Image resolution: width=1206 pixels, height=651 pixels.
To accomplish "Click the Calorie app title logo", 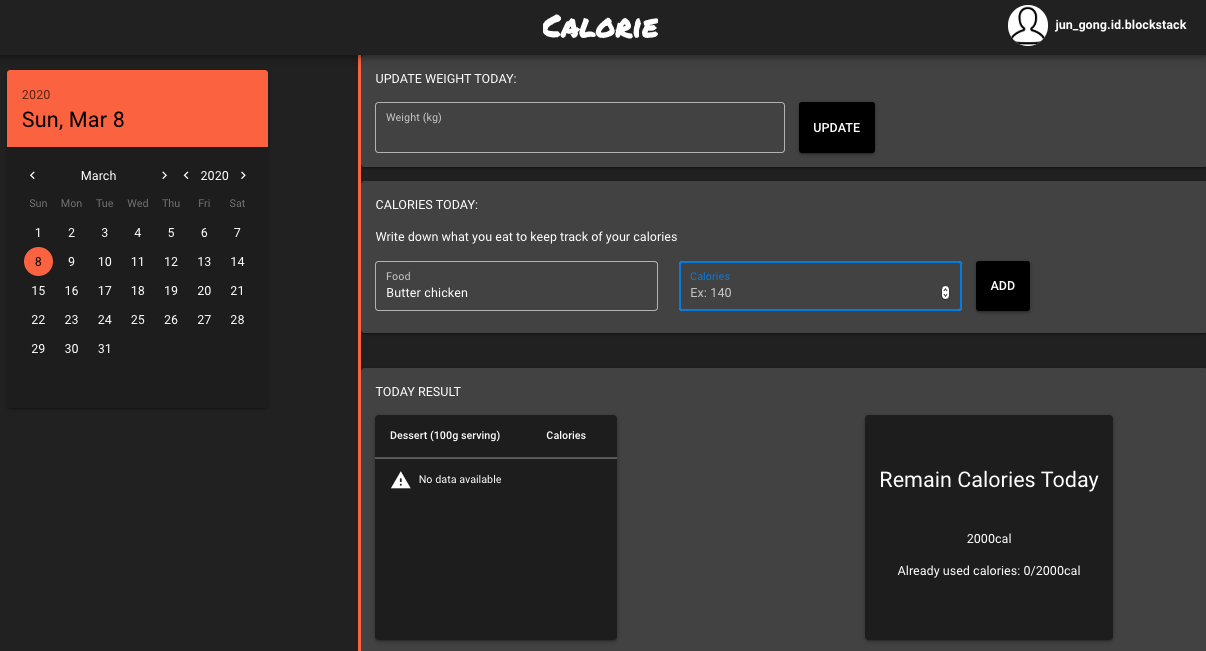I will [x=601, y=27].
